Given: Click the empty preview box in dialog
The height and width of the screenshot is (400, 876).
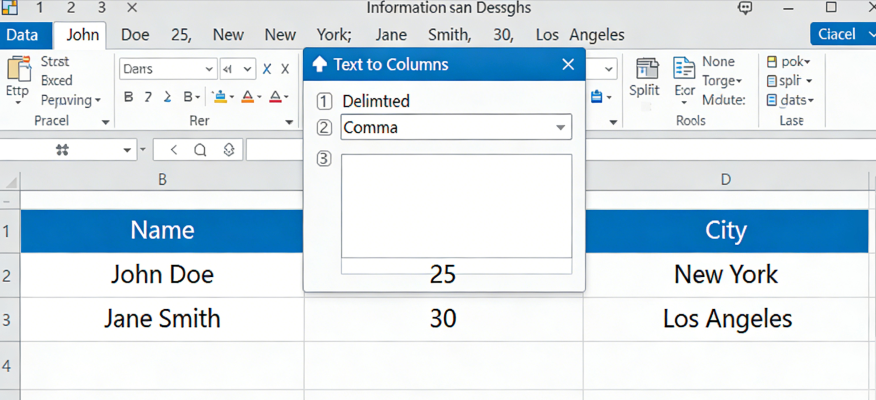Looking at the screenshot, I should [456, 206].
